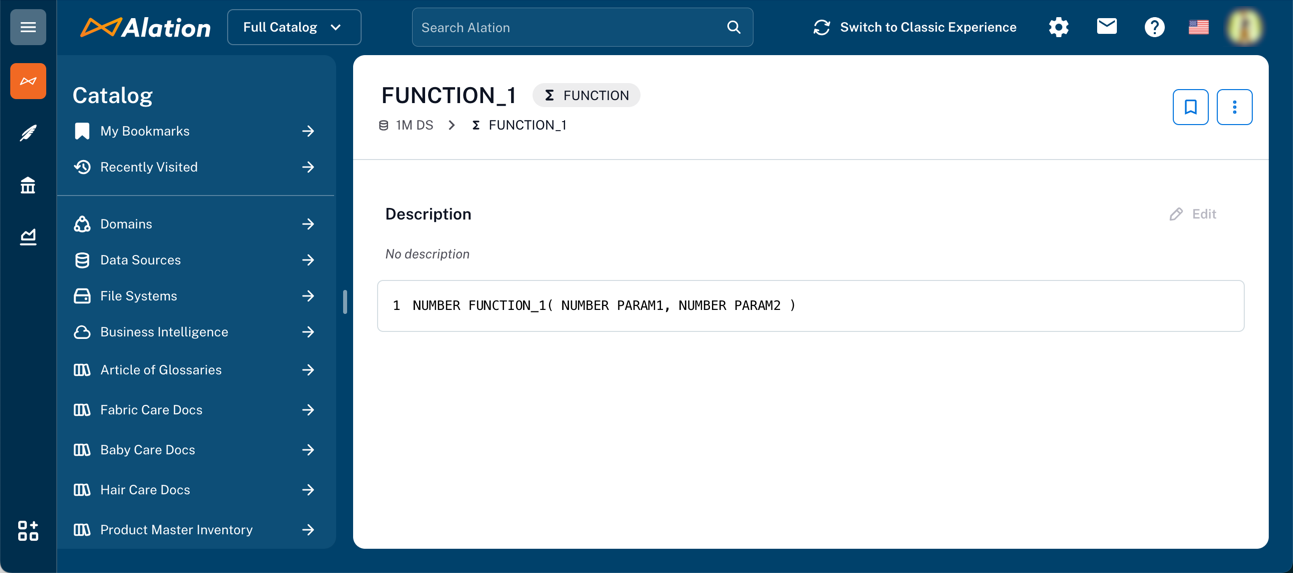
Task: Click the sidebar resize handle
Action: pyautogui.click(x=345, y=302)
